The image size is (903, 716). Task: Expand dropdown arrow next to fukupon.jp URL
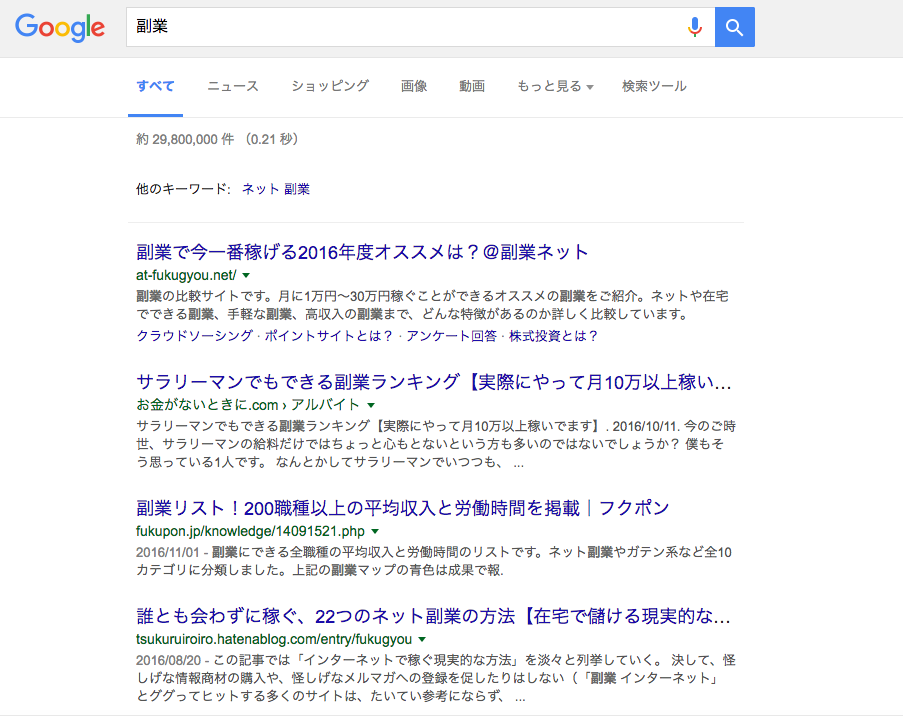coord(375,531)
